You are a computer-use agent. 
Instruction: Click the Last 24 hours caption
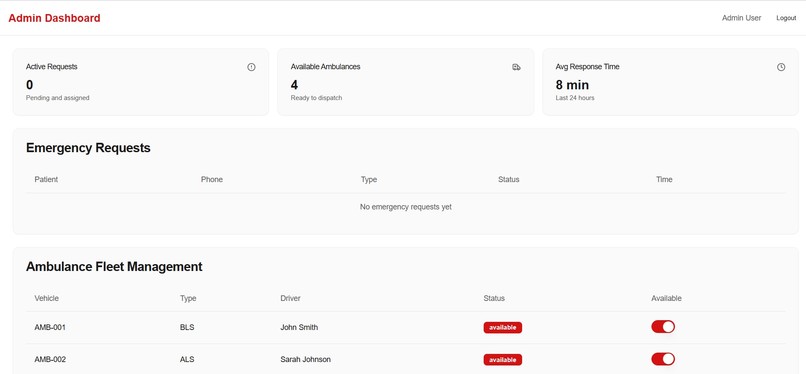[x=575, y=98]
